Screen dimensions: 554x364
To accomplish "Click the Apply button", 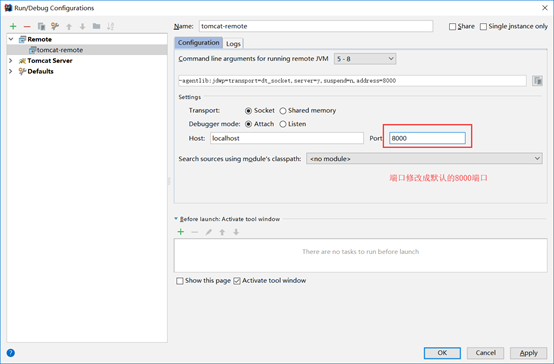I will click(x=529, y=353).
